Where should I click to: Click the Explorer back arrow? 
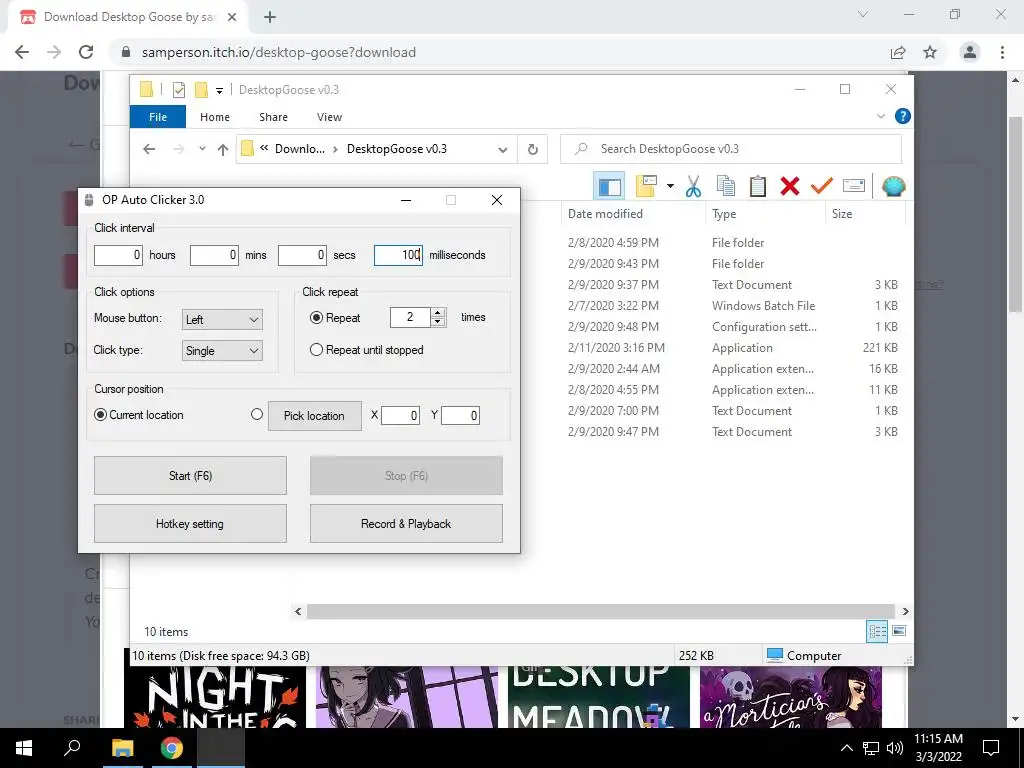(x=149, y=149)
